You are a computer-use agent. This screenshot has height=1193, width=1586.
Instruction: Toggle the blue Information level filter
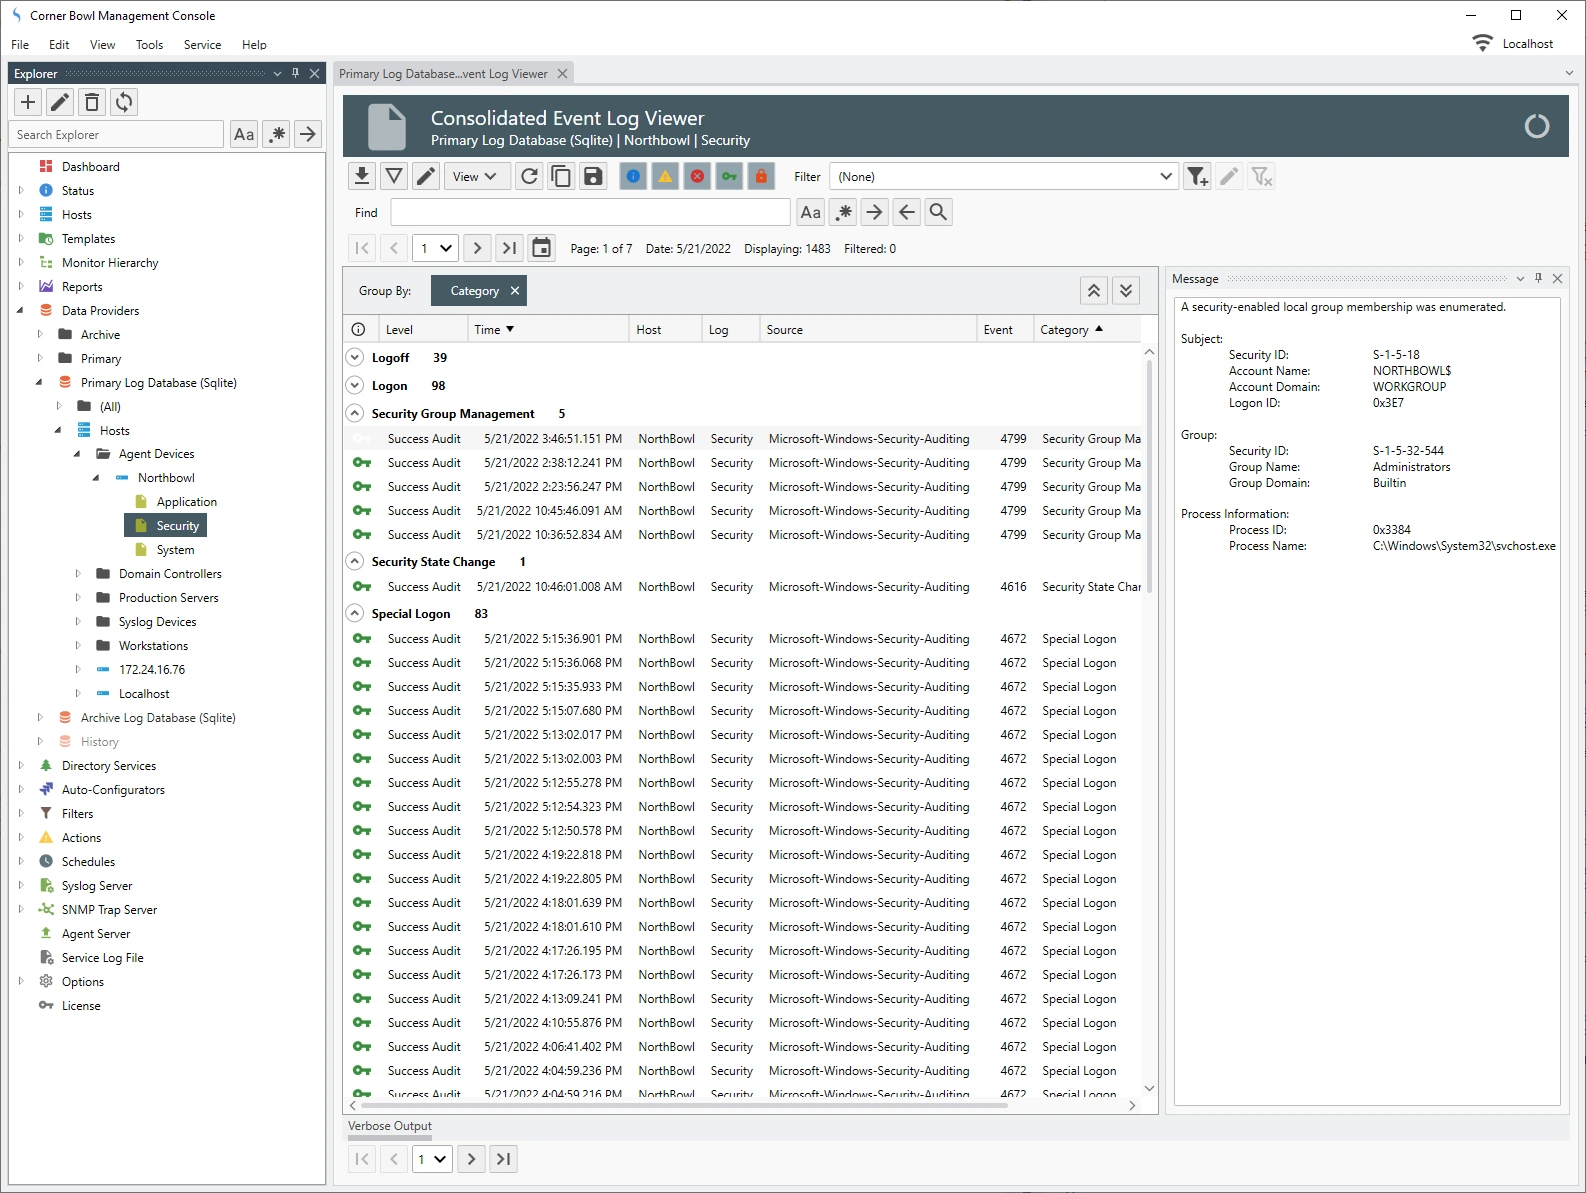(633, 177)
